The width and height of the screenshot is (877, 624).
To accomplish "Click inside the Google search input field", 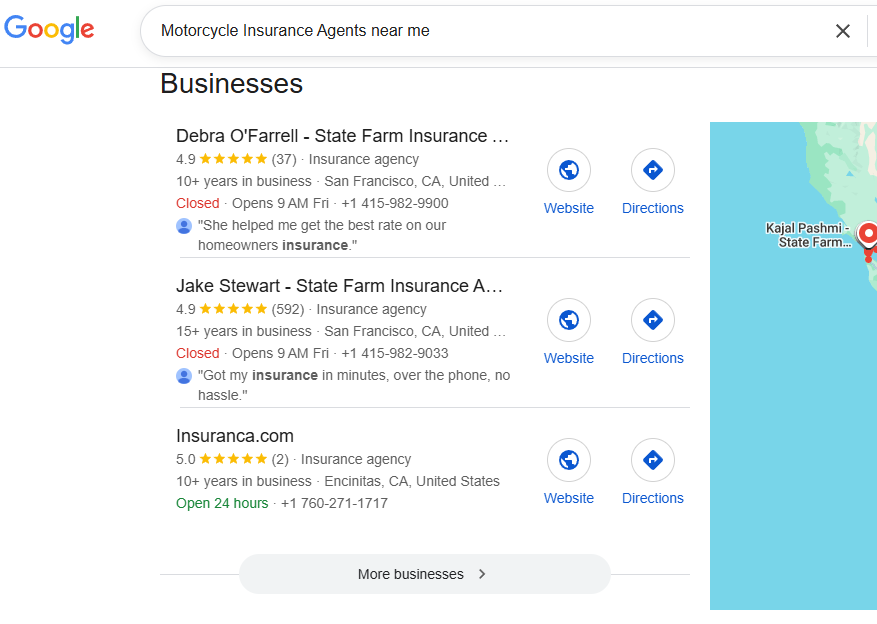I will (x=480, y=31).
